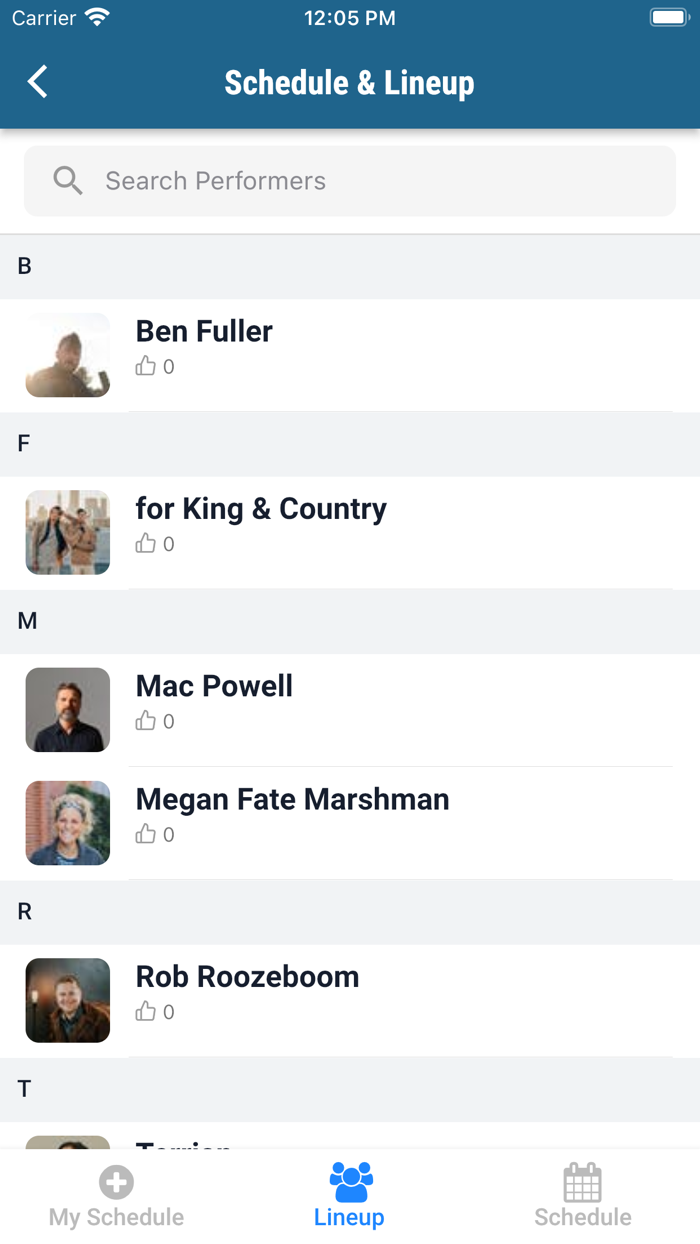
Task: Select for King & Country name
Action: 261,508
